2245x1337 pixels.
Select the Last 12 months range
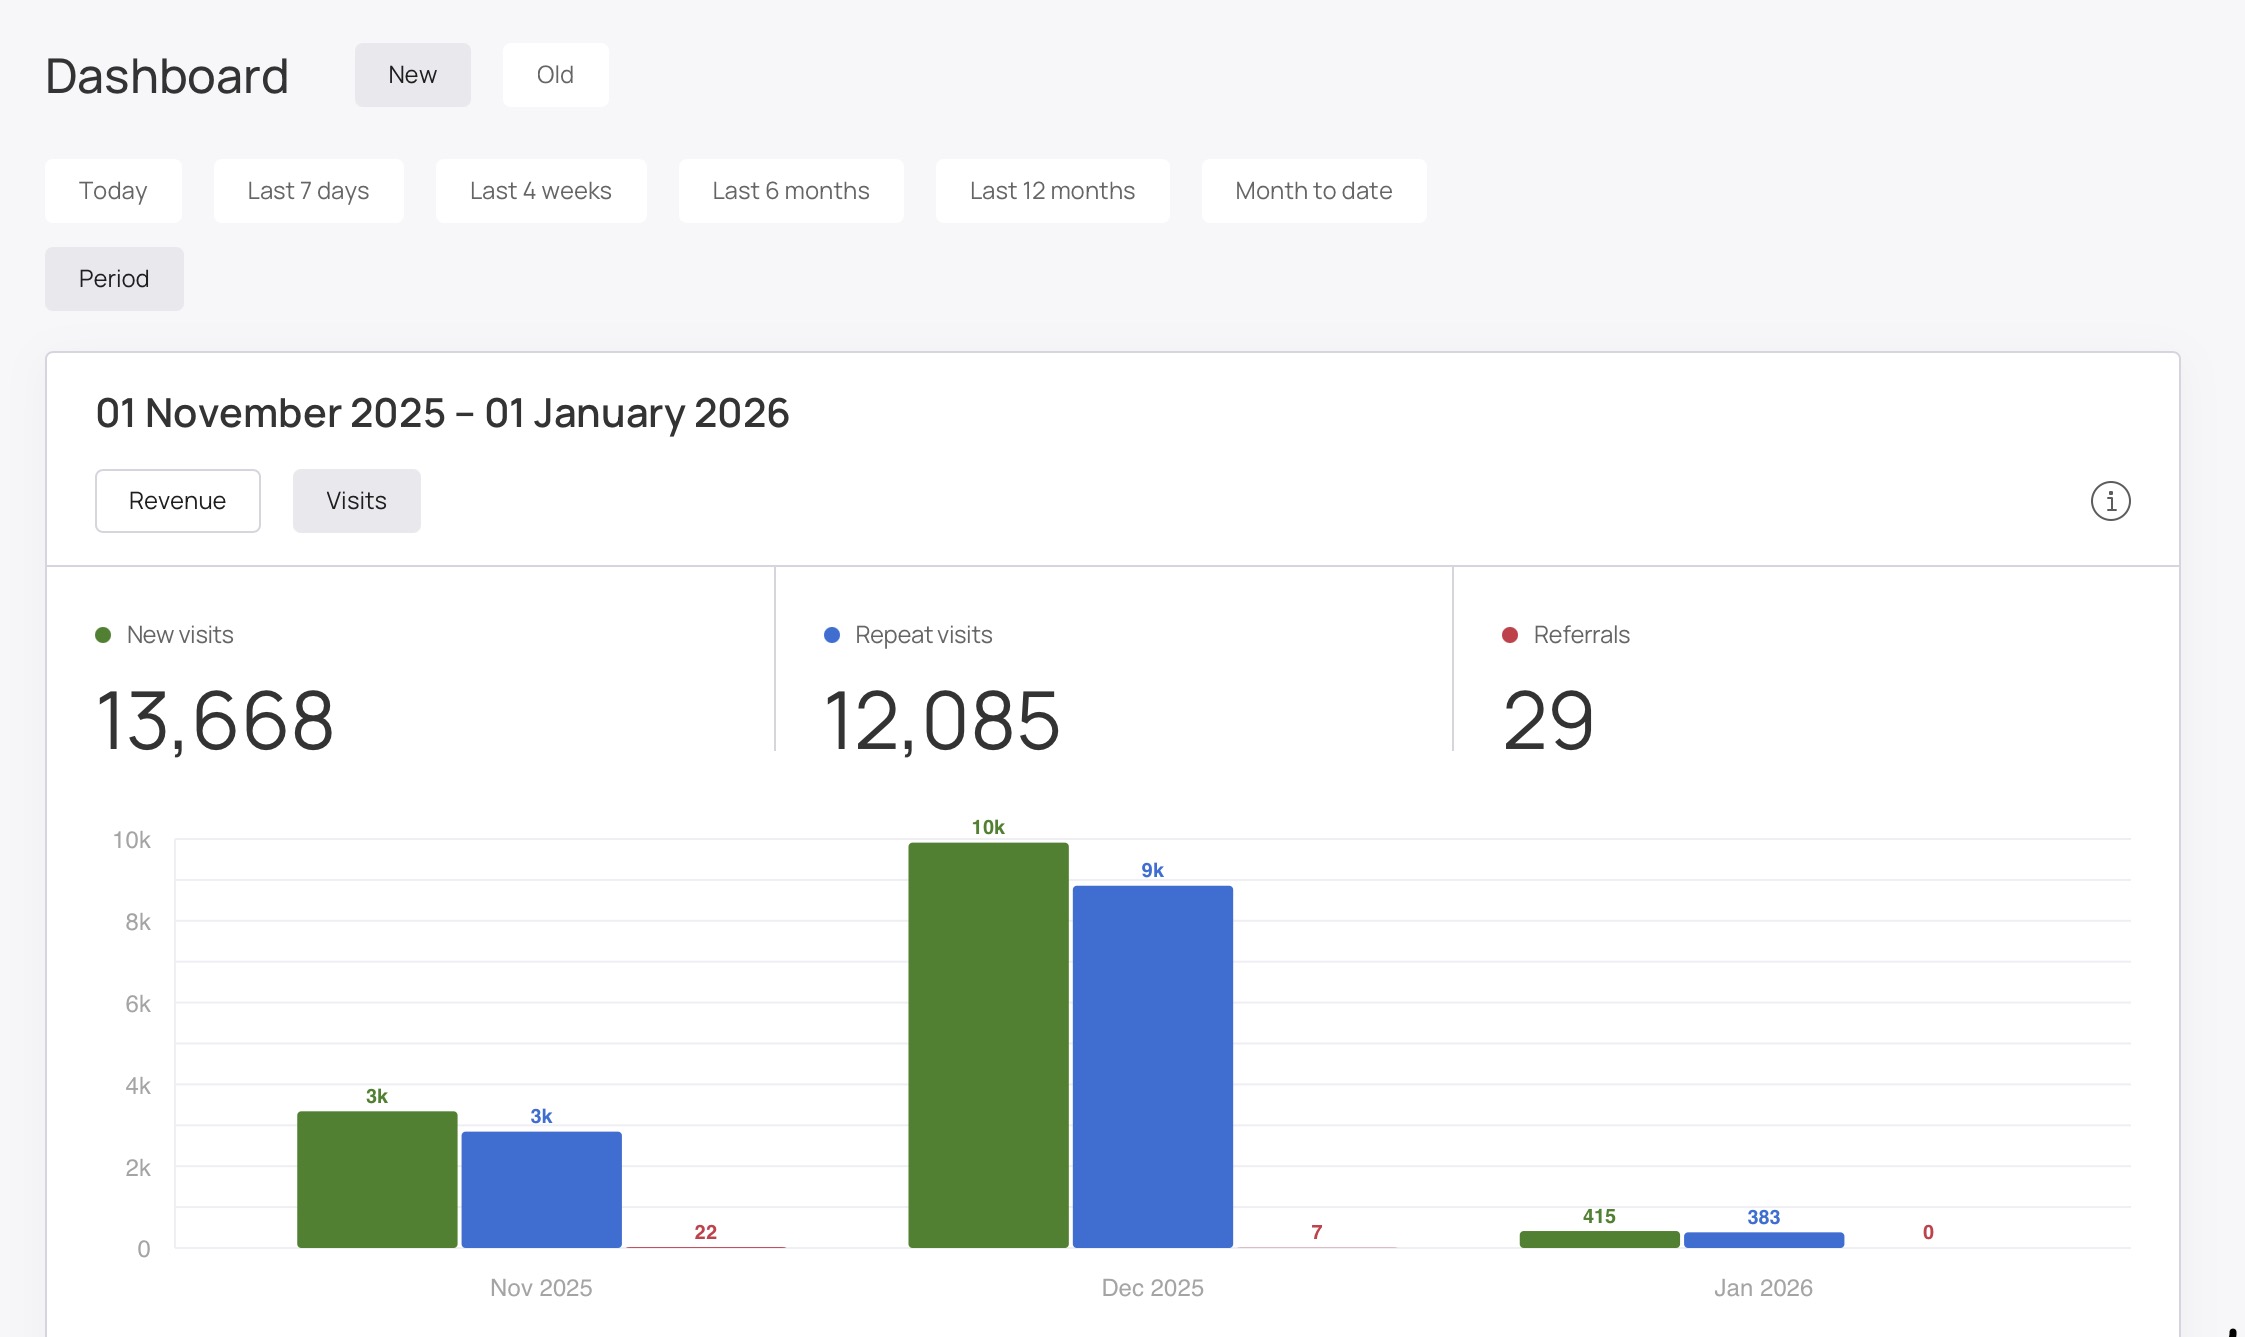coord(1052,191)
